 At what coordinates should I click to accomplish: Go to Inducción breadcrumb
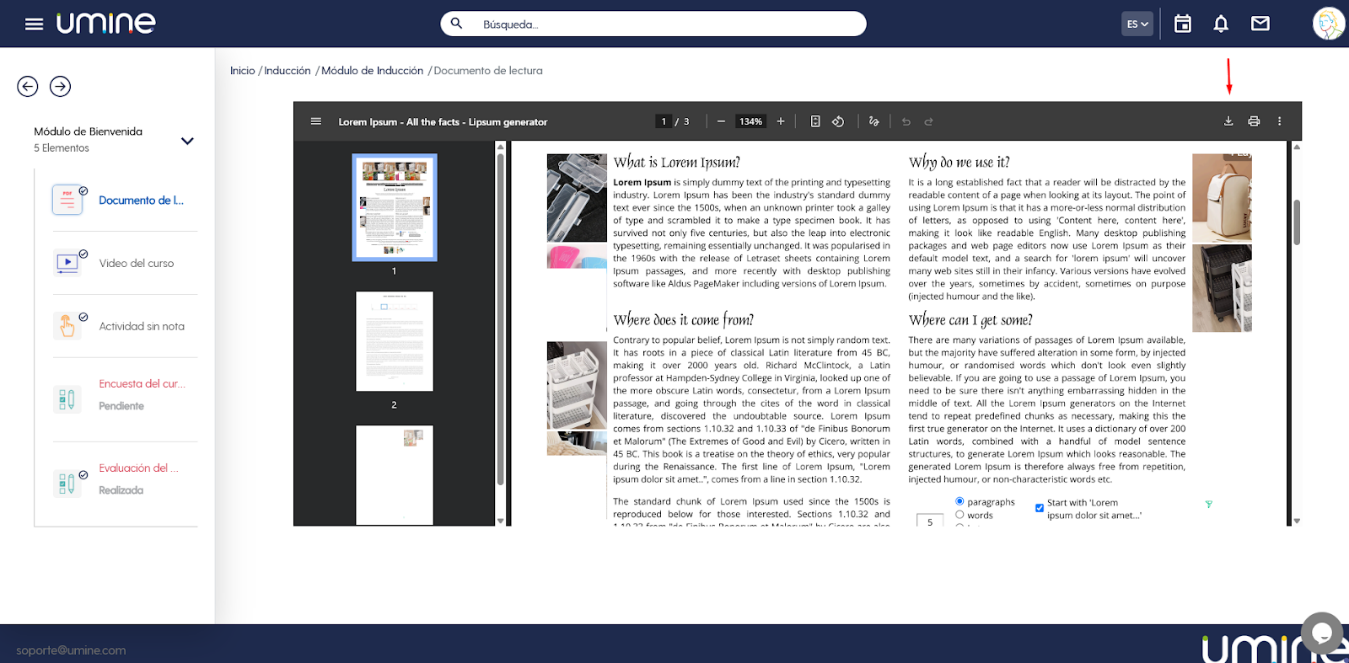click(x=287, y=71)
